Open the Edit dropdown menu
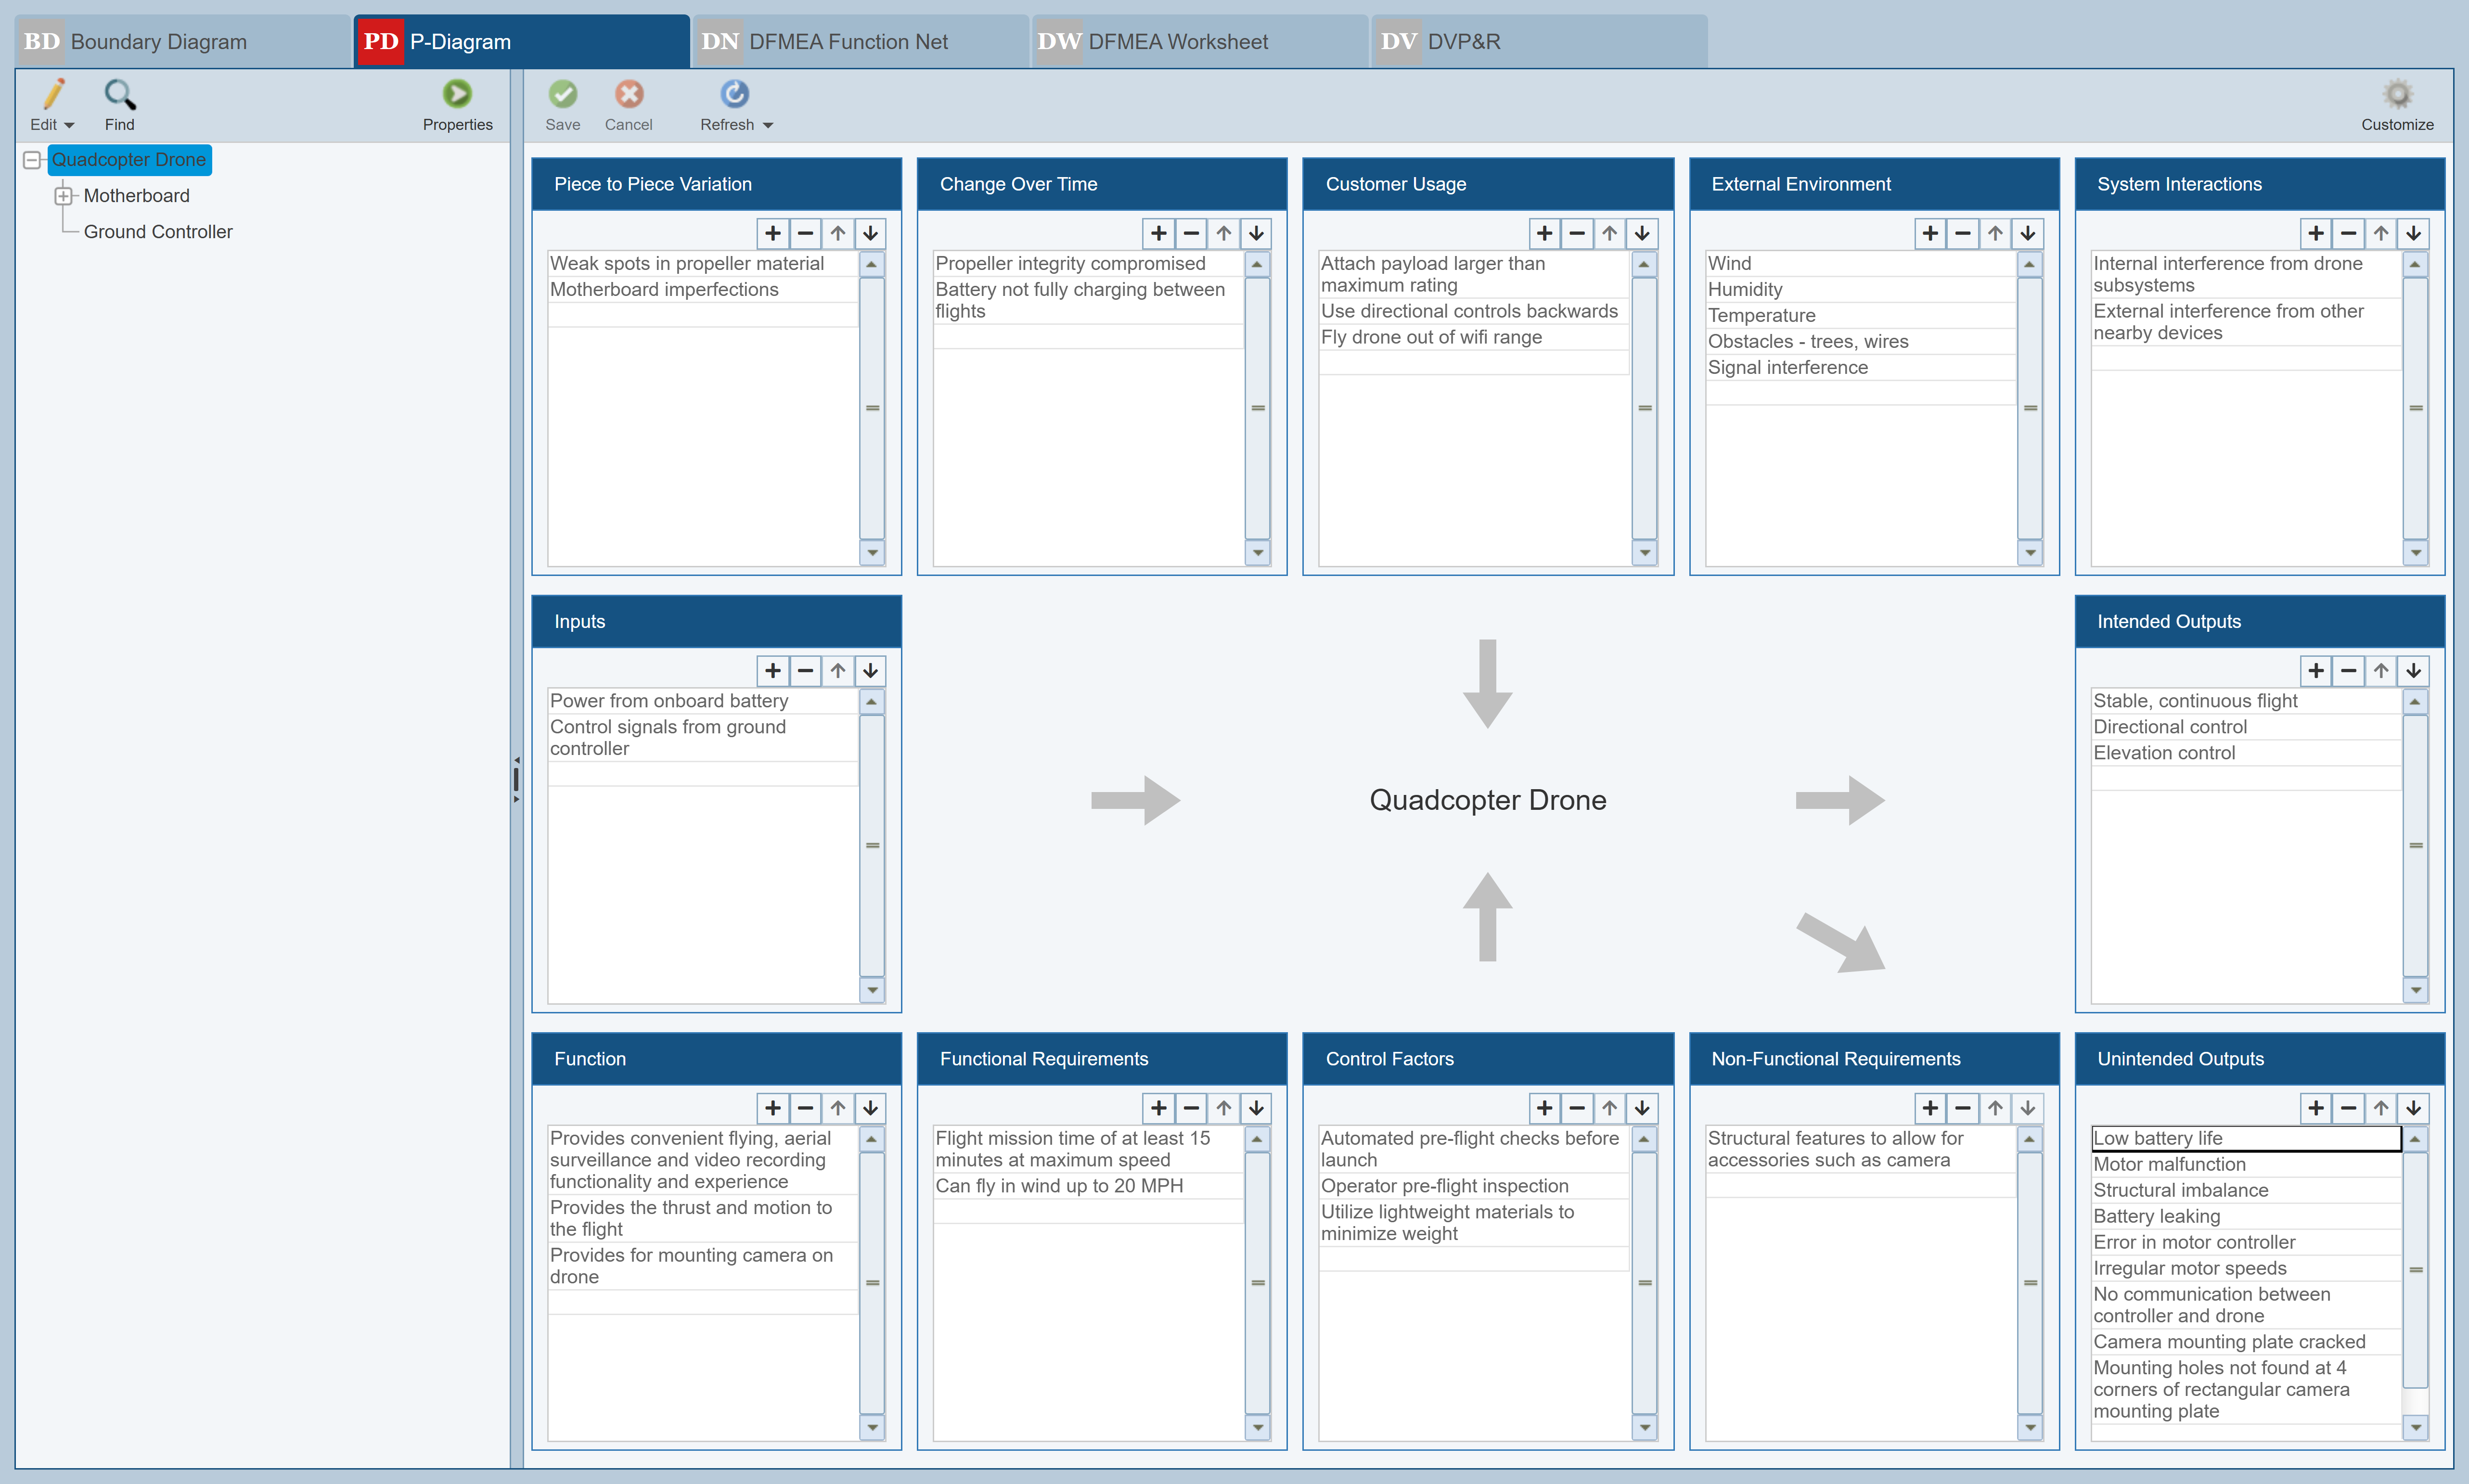The image size is (2469, 1484). click(x=68, y=125)
